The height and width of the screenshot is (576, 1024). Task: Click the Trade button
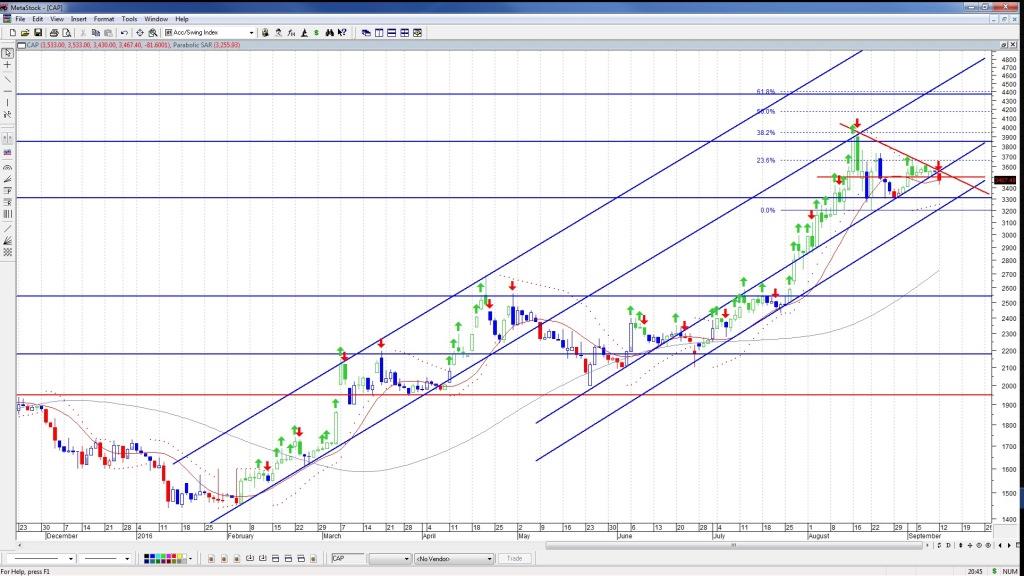click(x=515, y=558)
